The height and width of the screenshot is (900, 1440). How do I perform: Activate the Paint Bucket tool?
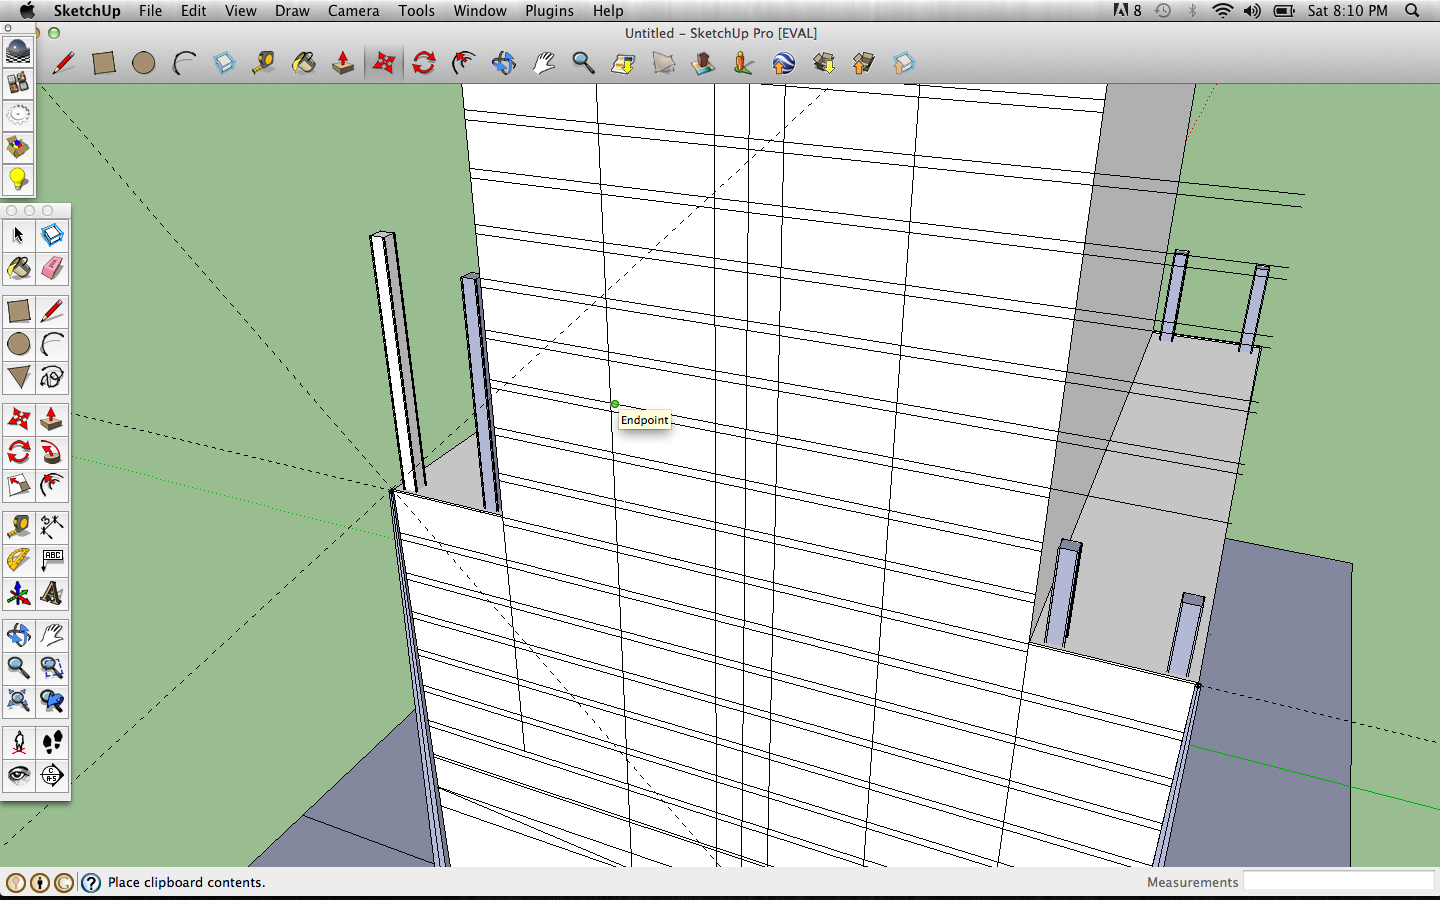(18, 268)
